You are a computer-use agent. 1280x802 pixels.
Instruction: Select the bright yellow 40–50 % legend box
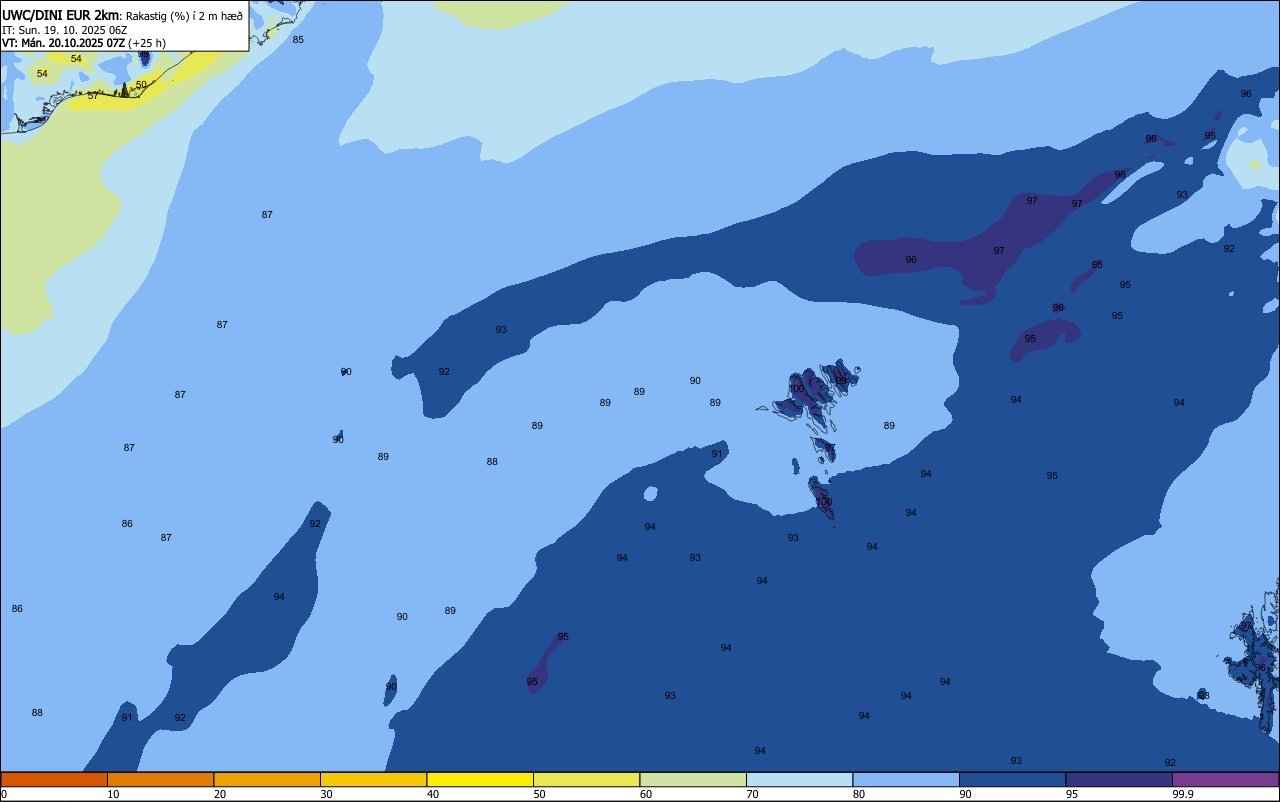480,779
